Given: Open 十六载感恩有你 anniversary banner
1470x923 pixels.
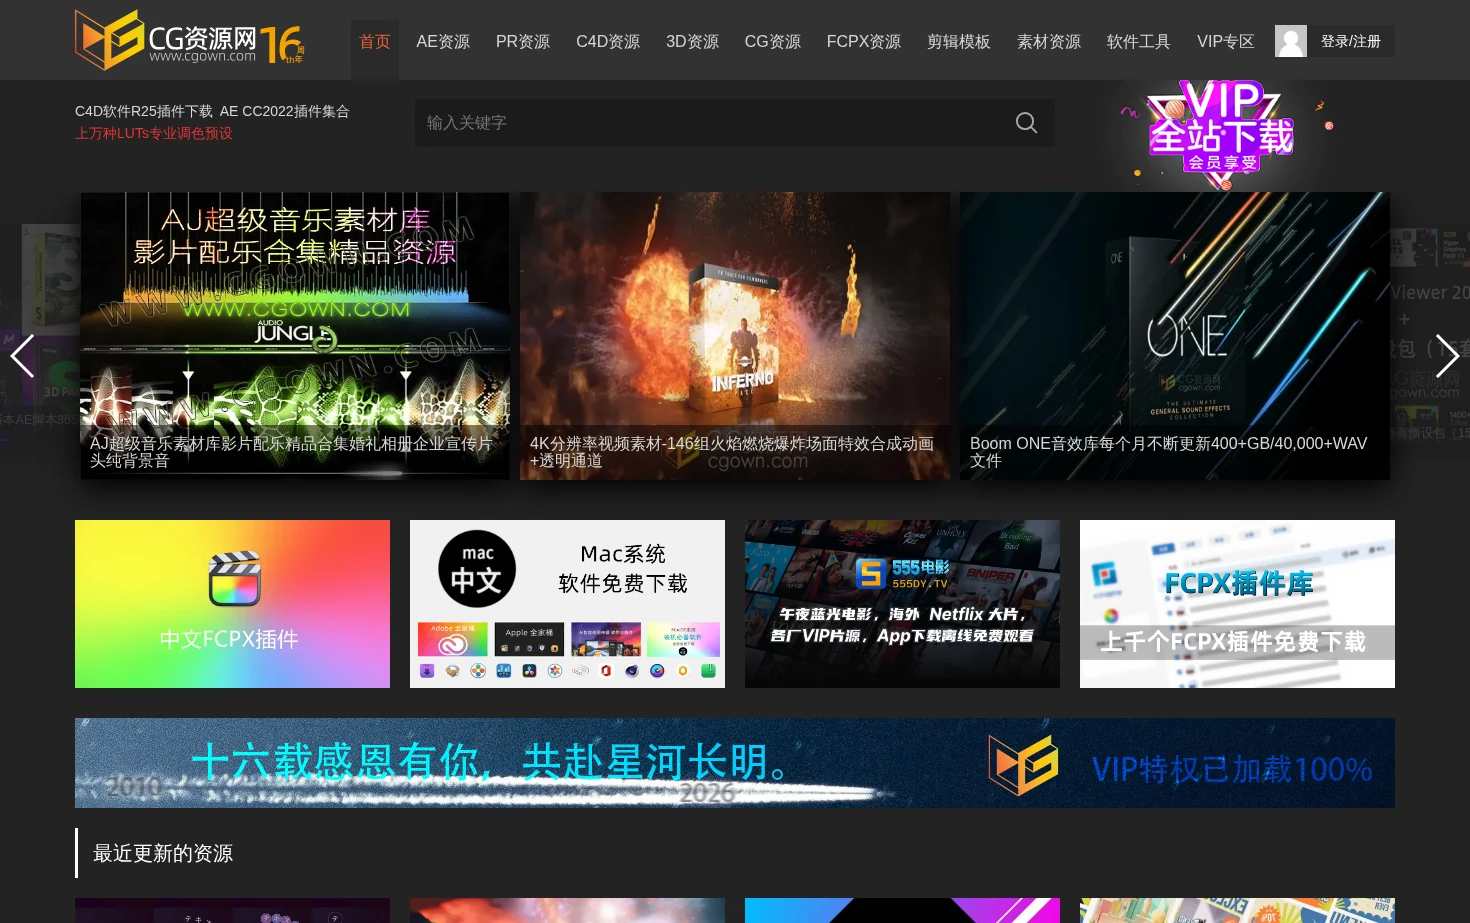Looking at the screenshot, I should [735, 763].
